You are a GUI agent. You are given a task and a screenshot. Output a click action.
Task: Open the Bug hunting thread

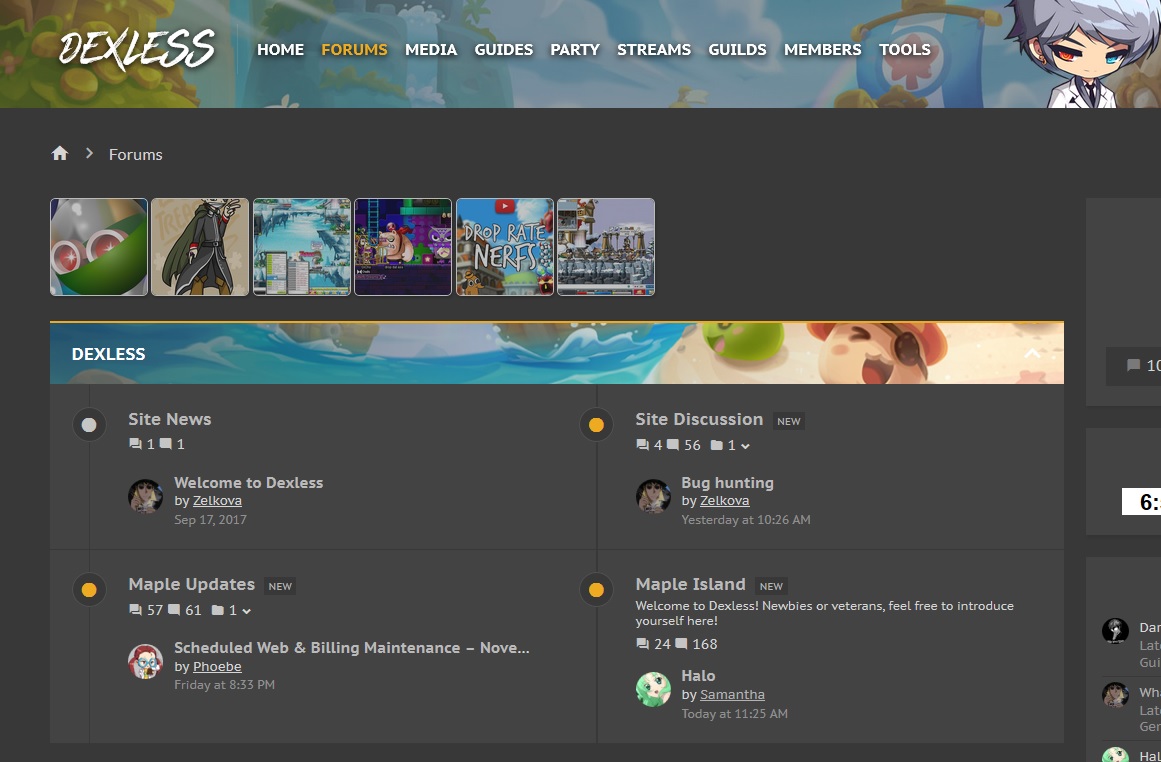pyautogui.click(x=727, y=483)
